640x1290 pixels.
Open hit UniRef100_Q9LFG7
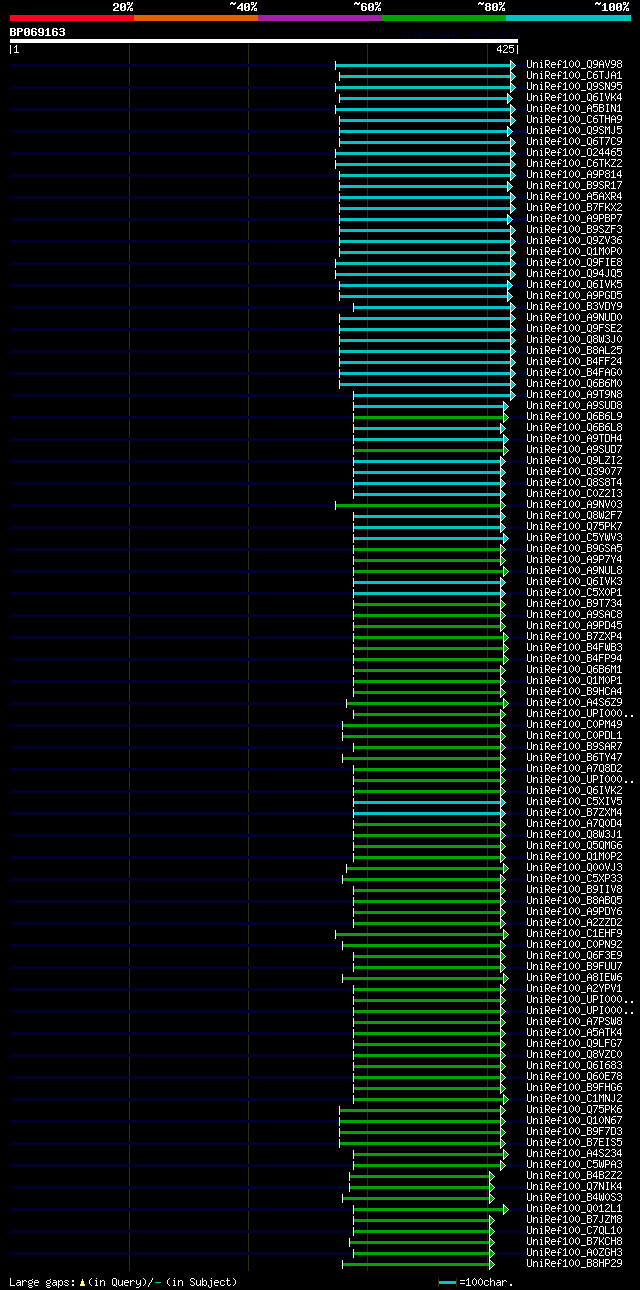[x=574, y=1043]
